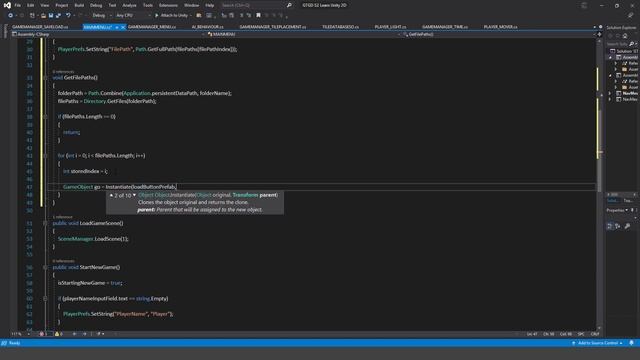Open the Window menu
The width and height of the screenshot is (640, 360).
[x=191, y=5]
